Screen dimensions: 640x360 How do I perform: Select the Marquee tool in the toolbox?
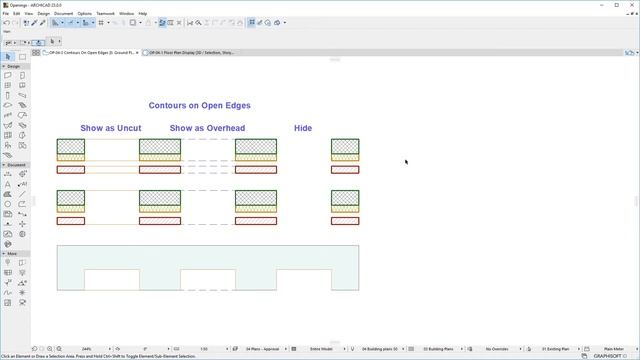pos(22,57)
